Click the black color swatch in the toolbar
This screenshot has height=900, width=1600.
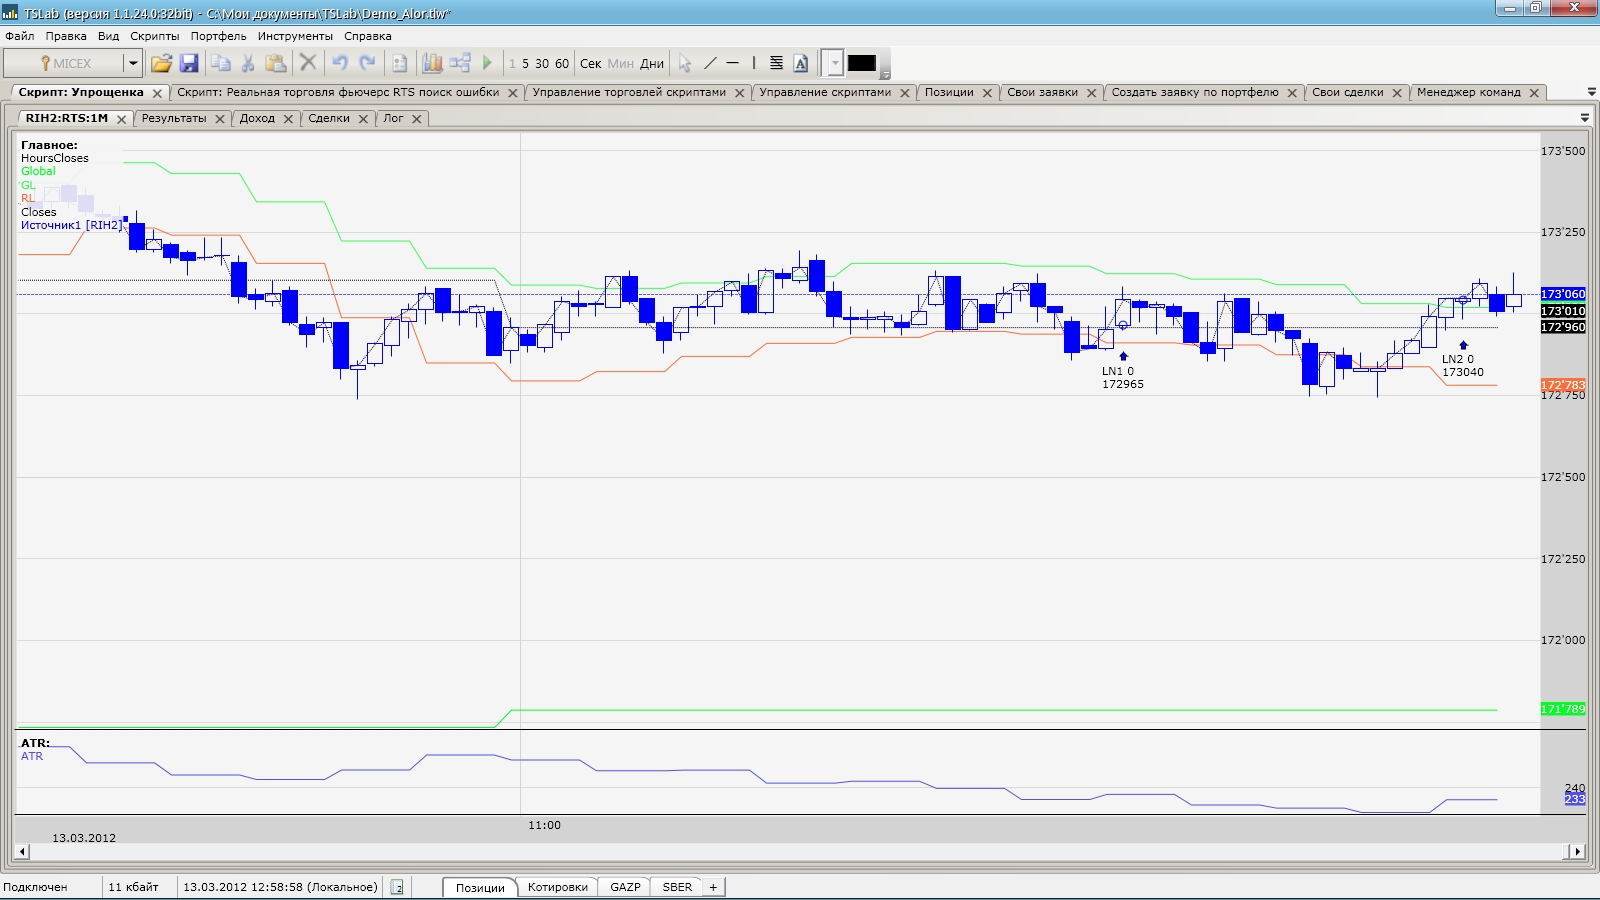coord(862,63)
